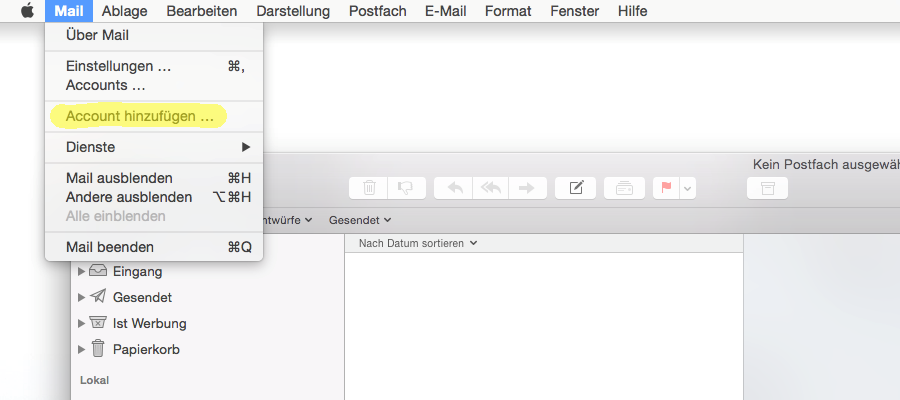Open the Dienste submenu

[154, 147]
